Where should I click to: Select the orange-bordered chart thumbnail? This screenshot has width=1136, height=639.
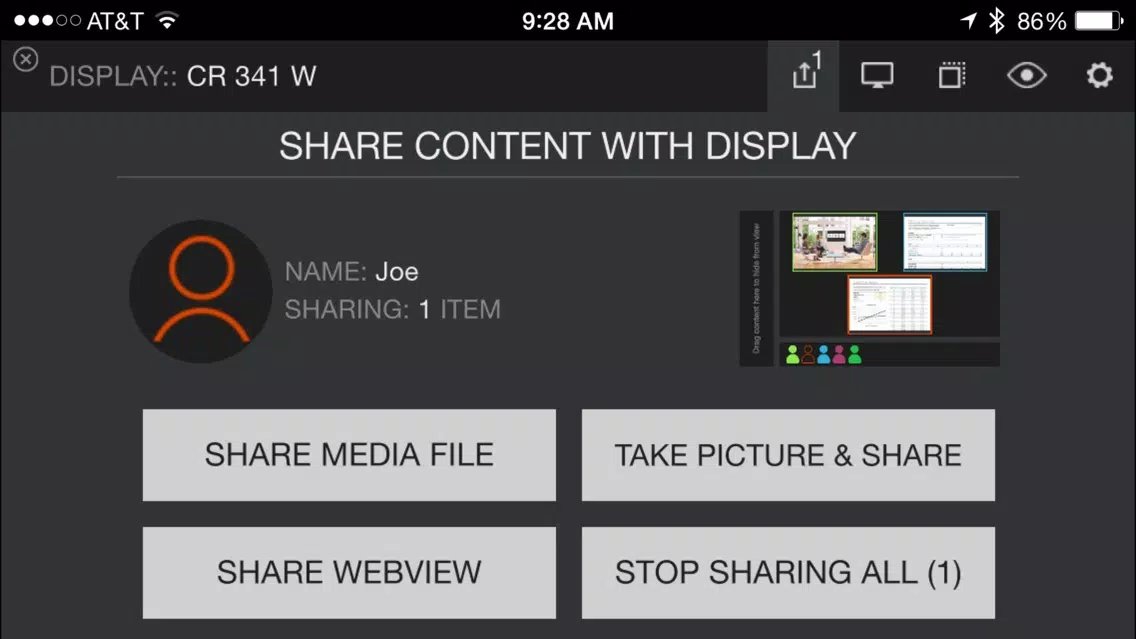890,304
